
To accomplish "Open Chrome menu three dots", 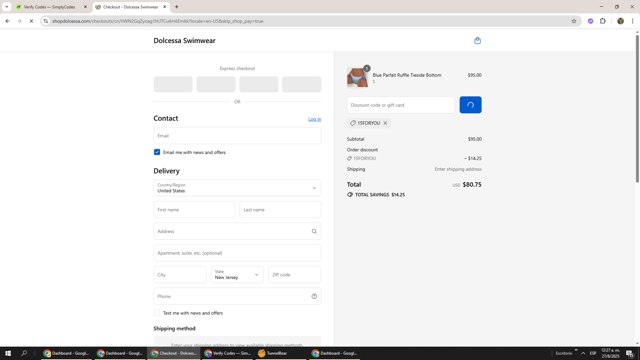I will point(632,21).
